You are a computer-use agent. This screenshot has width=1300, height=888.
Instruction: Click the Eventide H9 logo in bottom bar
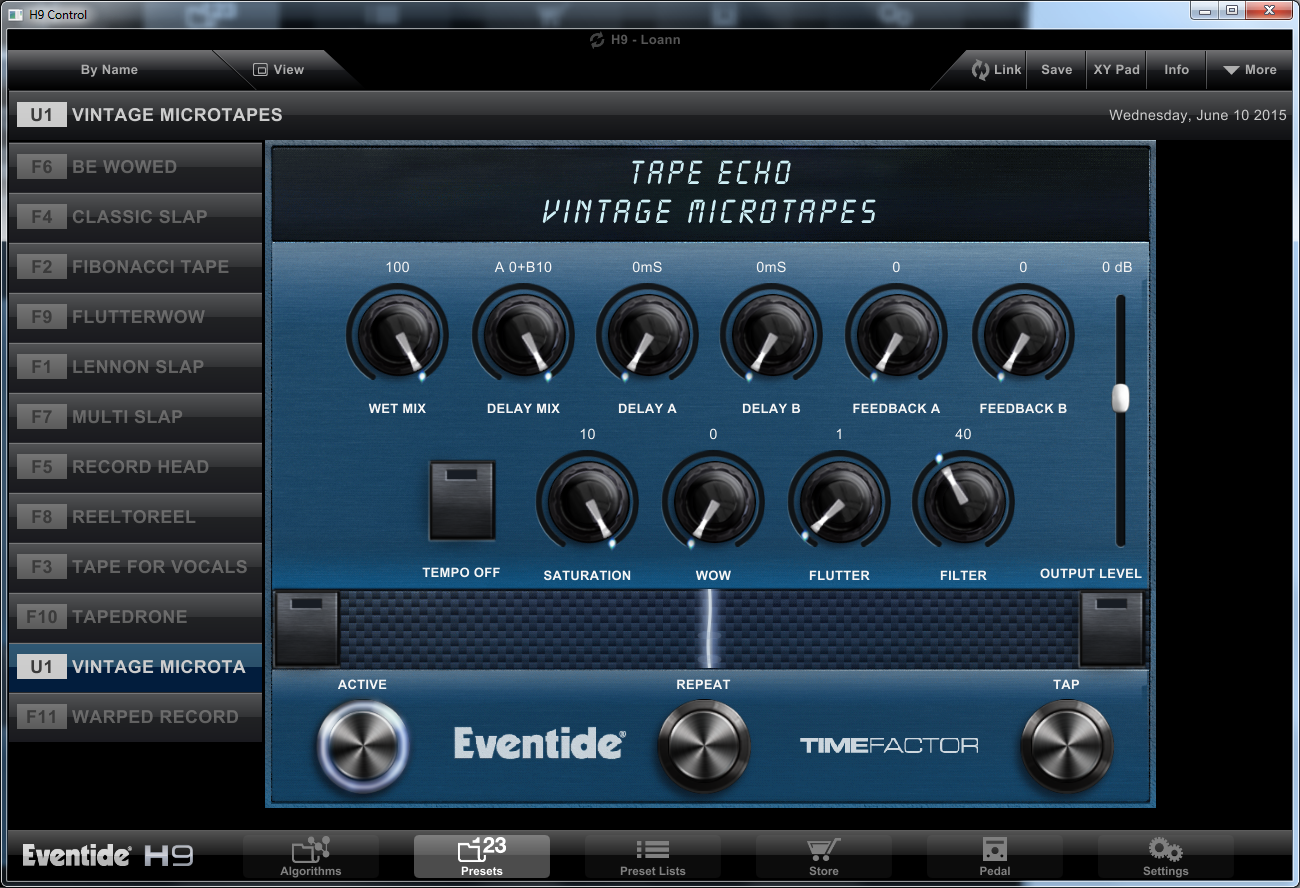(x=108, y=856)
